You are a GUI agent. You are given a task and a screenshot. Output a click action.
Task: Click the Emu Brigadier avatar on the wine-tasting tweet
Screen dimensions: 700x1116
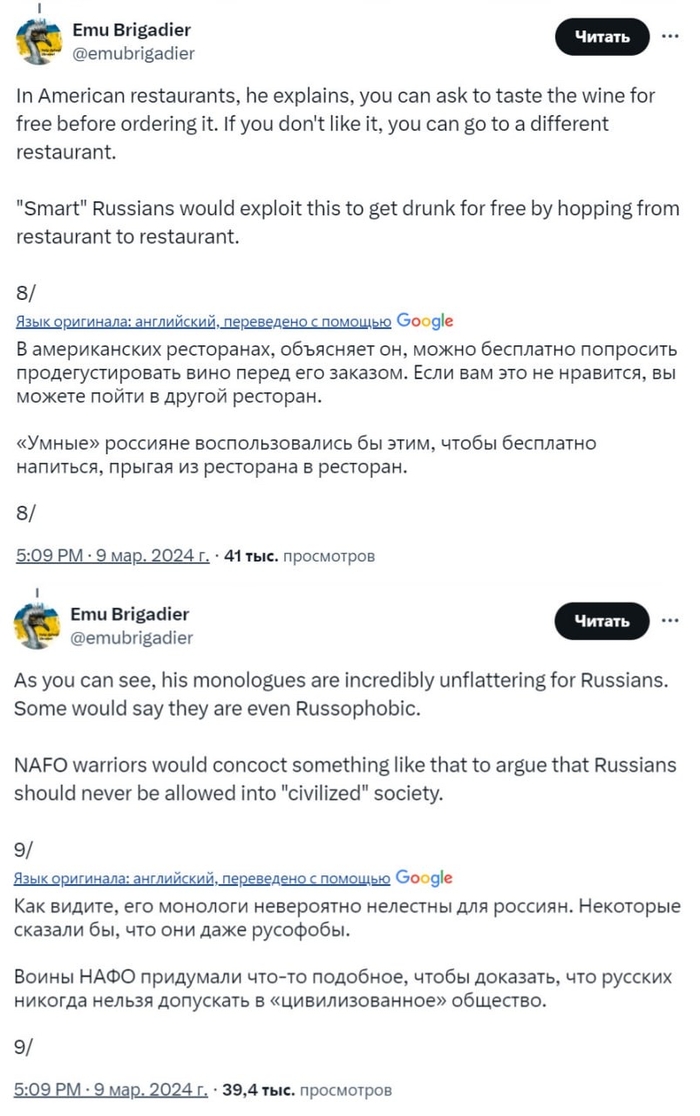coord(37,39)
